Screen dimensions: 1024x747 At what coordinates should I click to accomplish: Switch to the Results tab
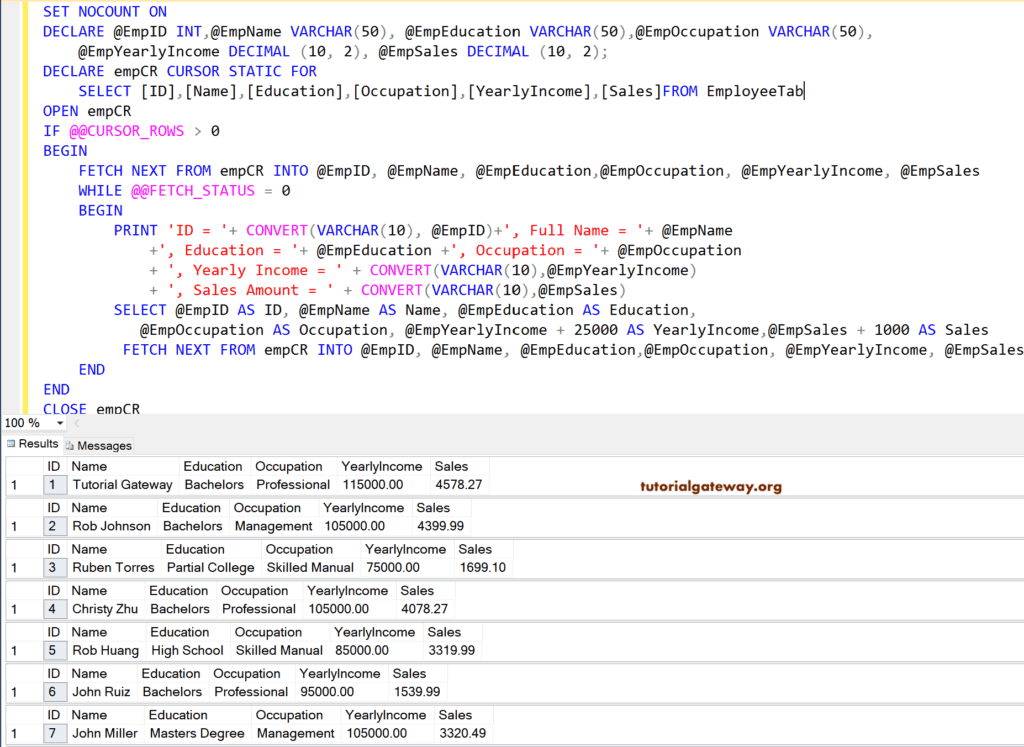click(x=32, y=444)
